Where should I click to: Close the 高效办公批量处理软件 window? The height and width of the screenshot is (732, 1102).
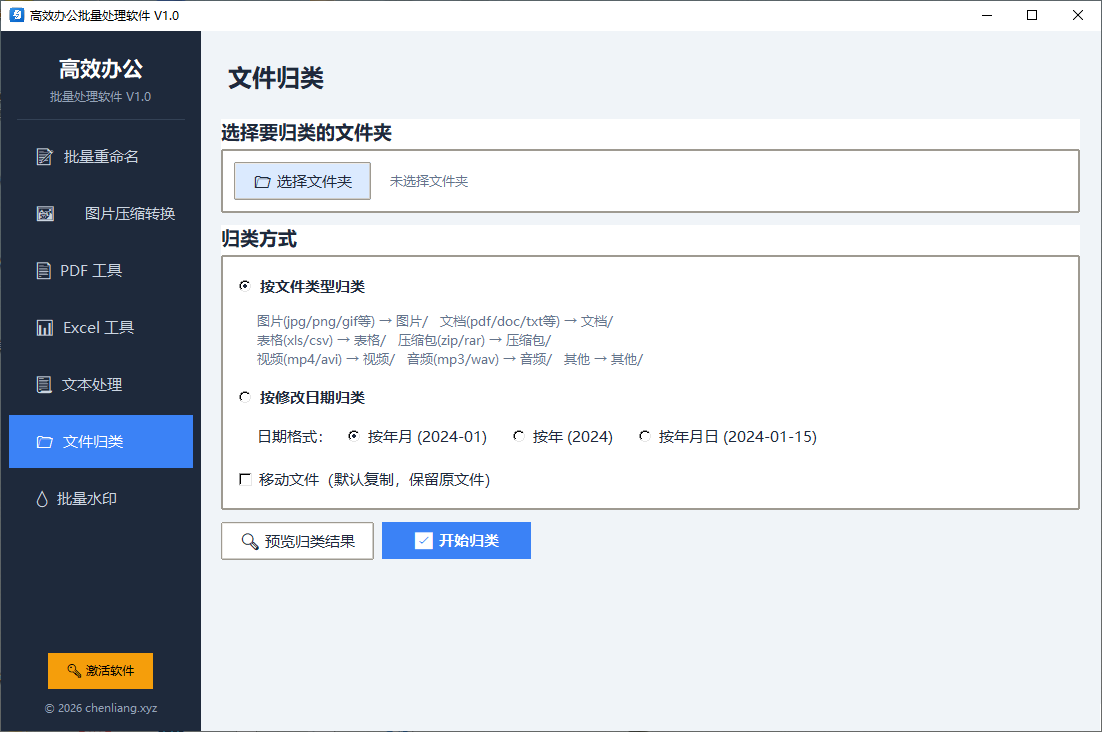1077,15
